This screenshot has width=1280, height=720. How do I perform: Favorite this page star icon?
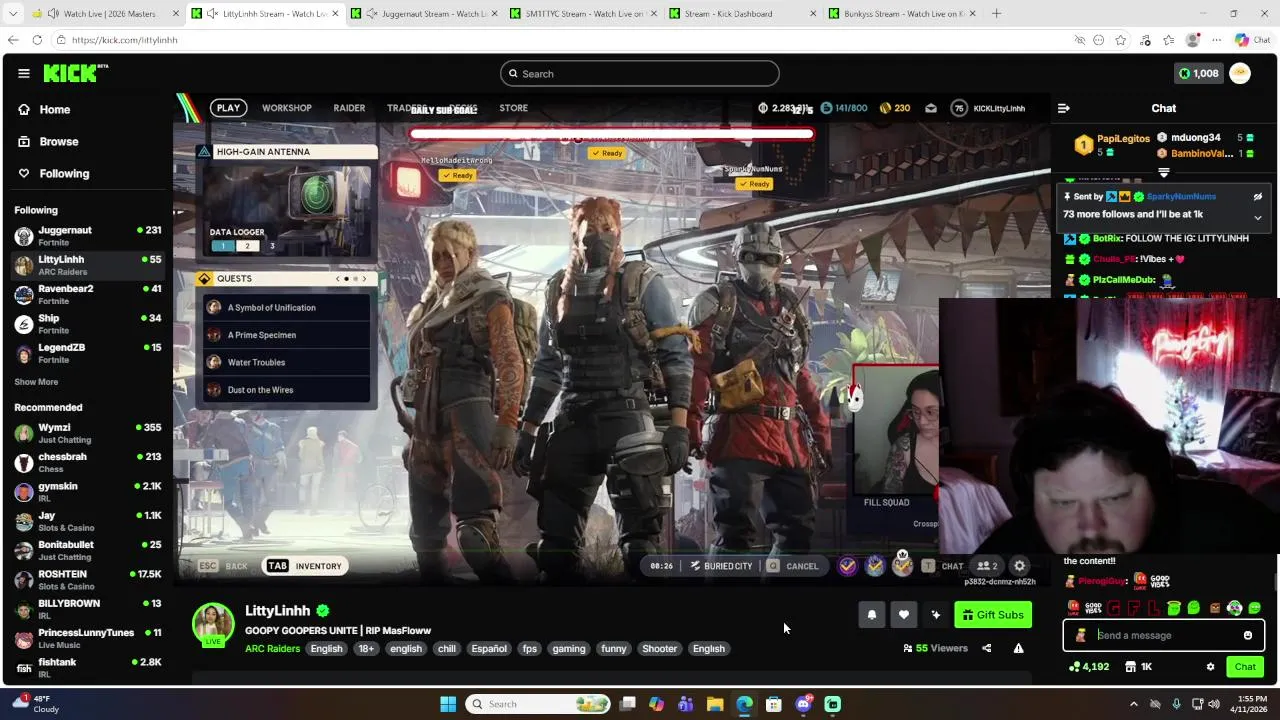point(1120,40)
